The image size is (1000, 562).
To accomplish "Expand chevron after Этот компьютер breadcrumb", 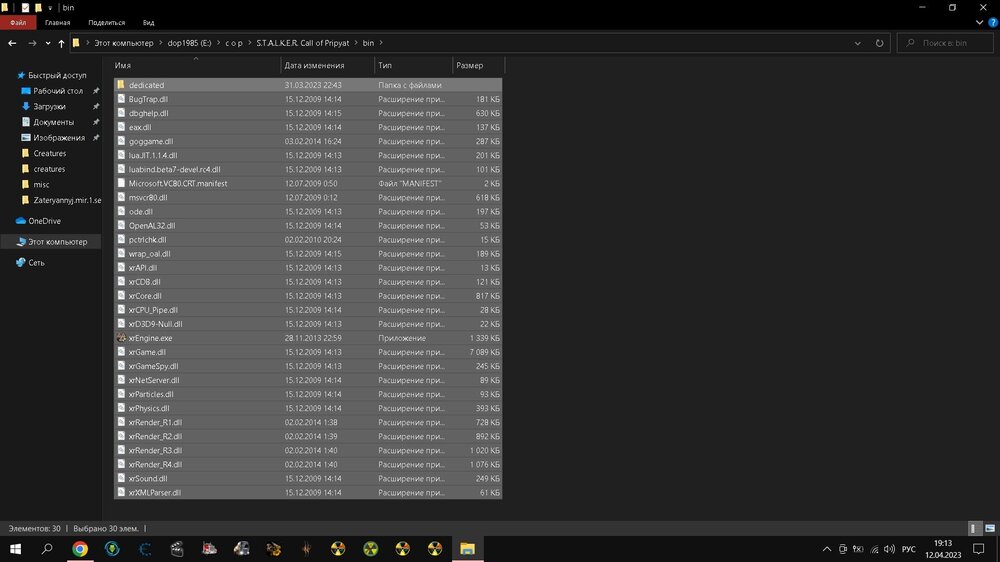I will point(161,43).
